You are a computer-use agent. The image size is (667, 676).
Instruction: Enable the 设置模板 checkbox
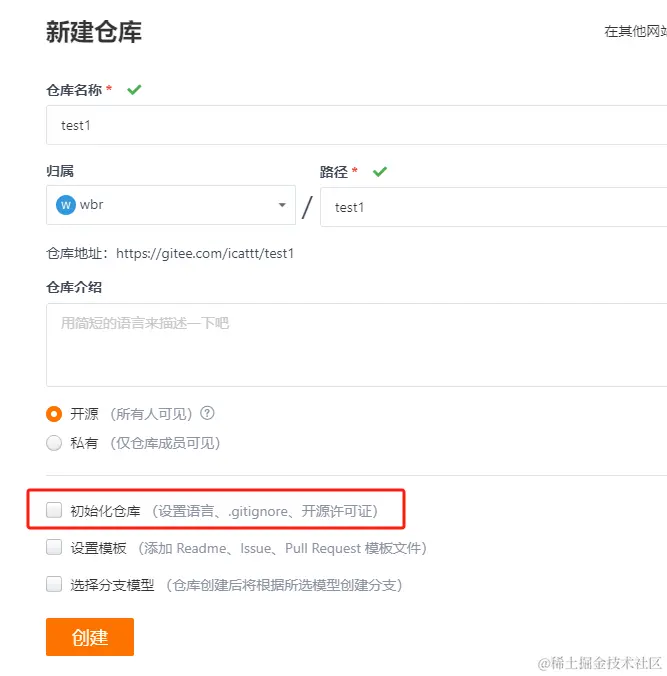[x=54, y=547]
